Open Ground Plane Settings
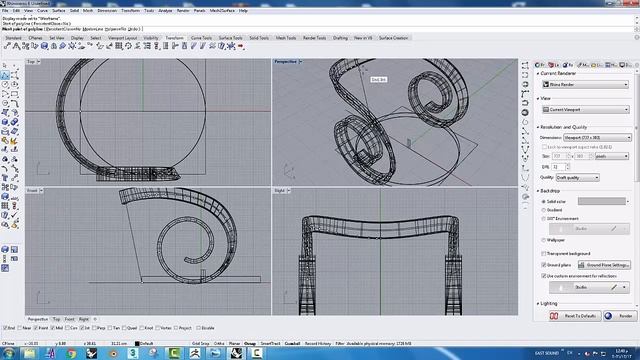 point(604,265)
